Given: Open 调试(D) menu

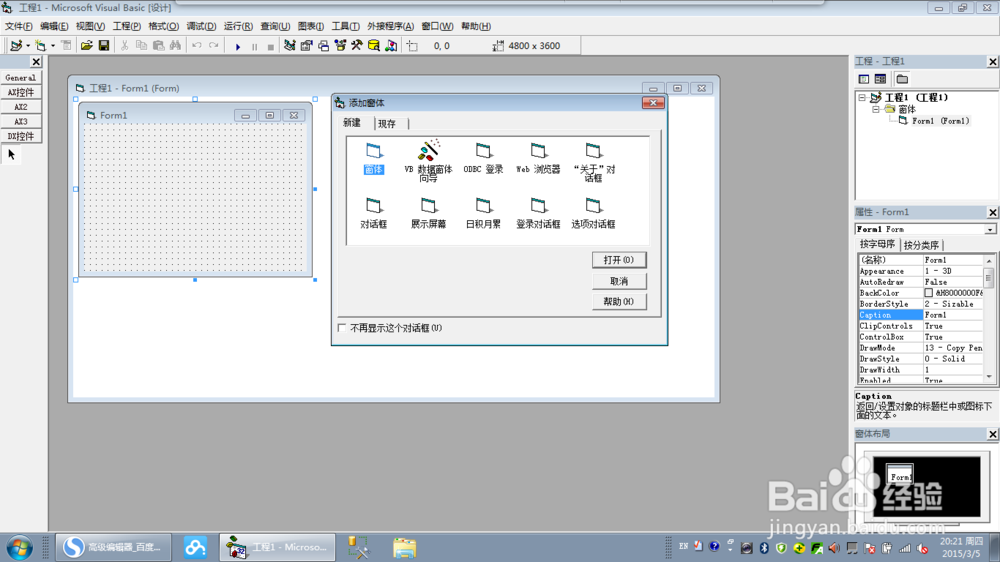Looking at the screenshot, I should point(201,26).
